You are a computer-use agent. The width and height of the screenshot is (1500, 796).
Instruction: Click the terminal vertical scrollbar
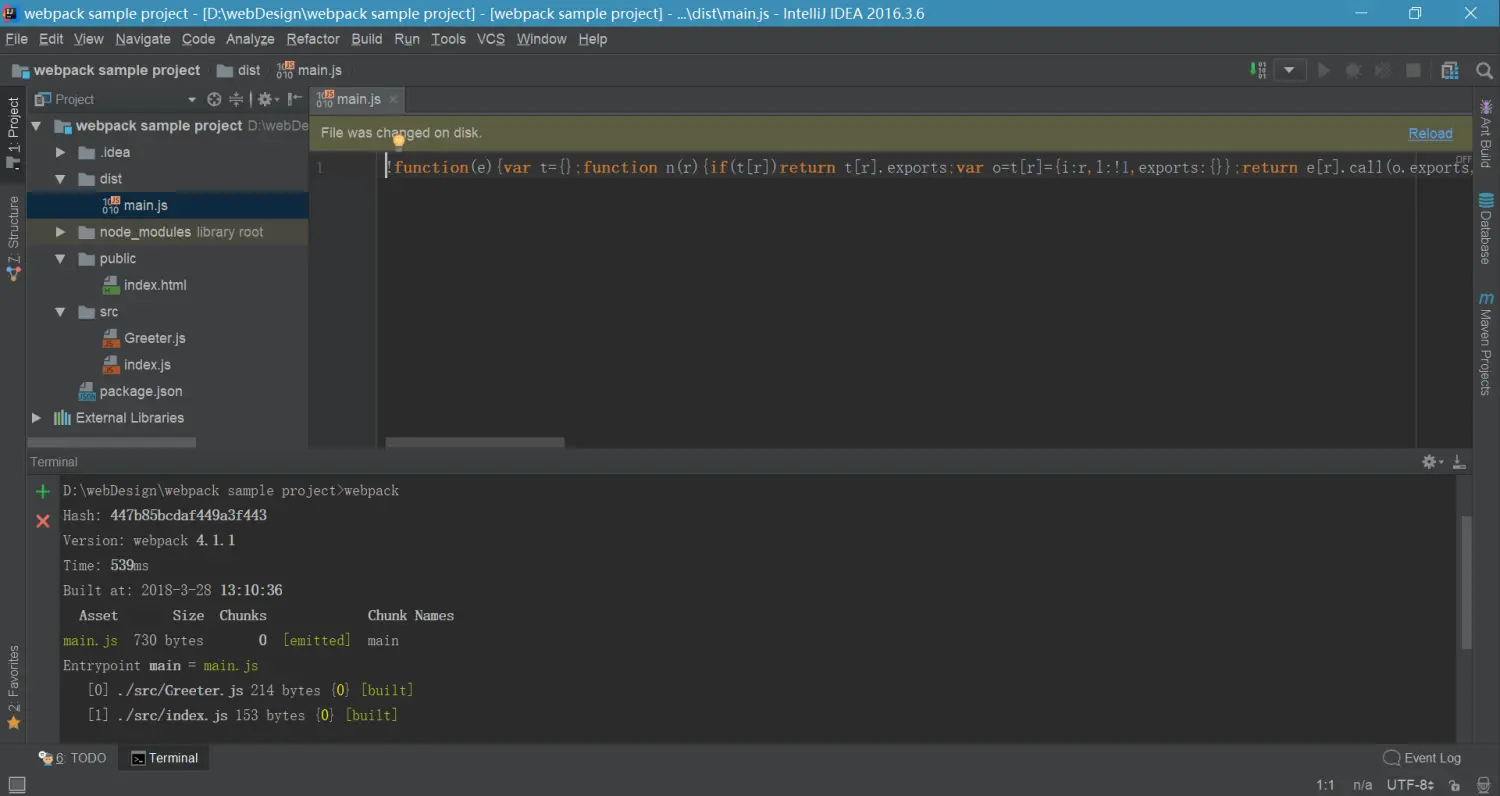click(x=1466, y=582)
